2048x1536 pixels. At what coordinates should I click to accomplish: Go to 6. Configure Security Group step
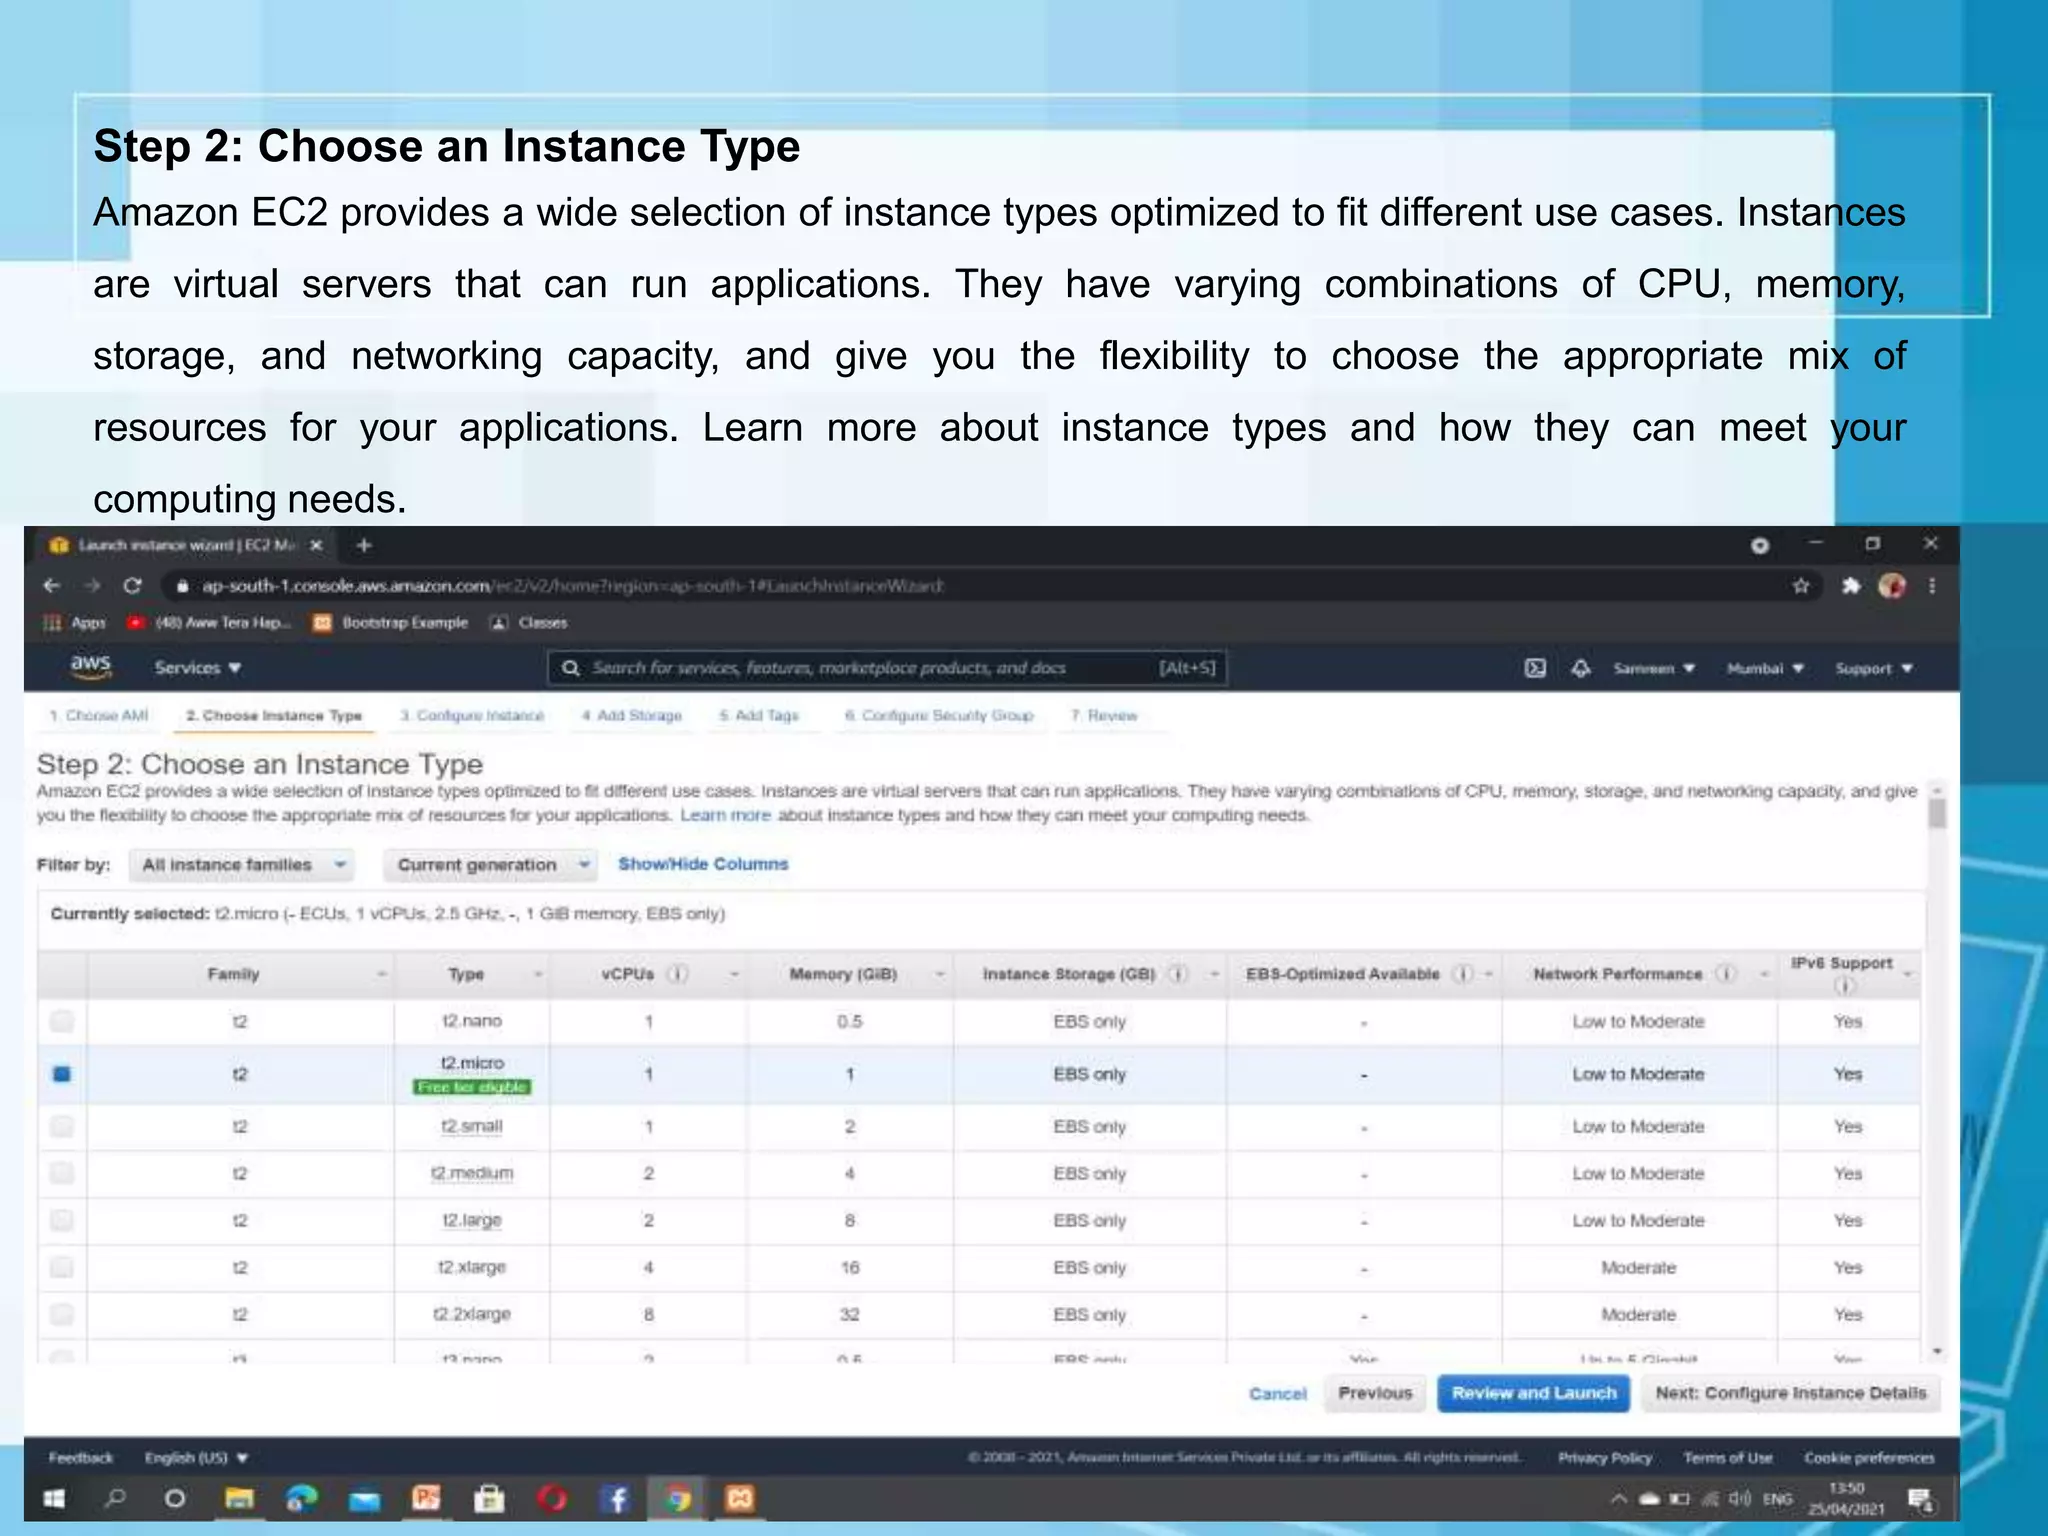[x=939, y=715]
